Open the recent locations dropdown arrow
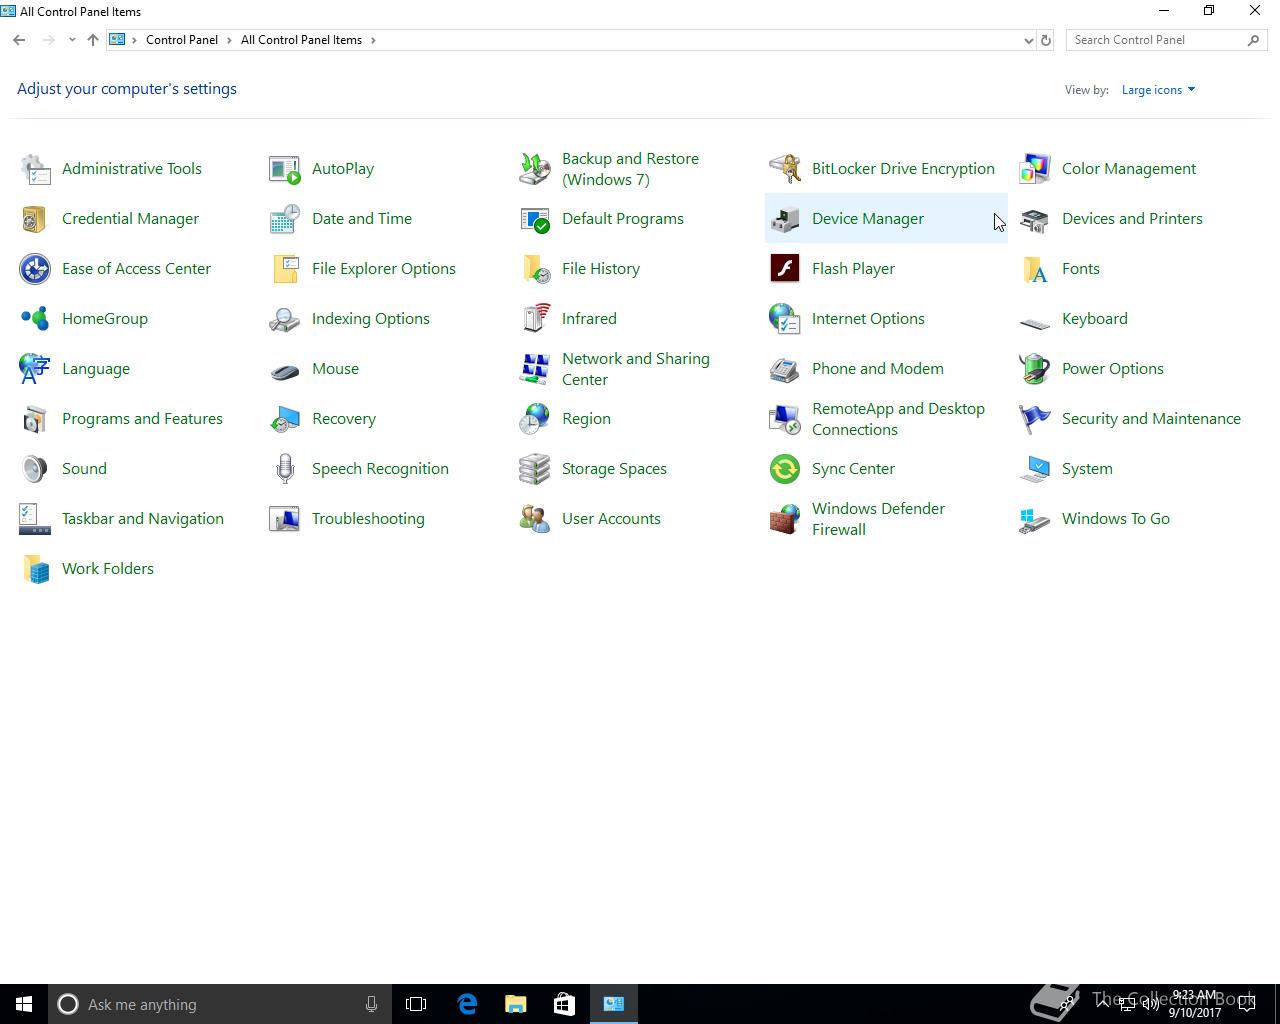 [x=72, y=40]
